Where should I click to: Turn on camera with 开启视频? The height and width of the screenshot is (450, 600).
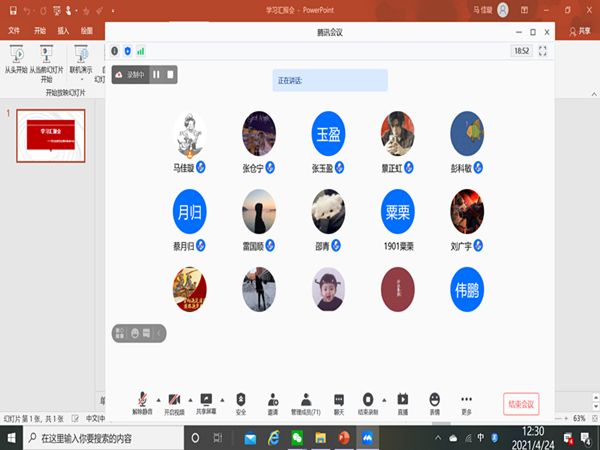(173, 400)
